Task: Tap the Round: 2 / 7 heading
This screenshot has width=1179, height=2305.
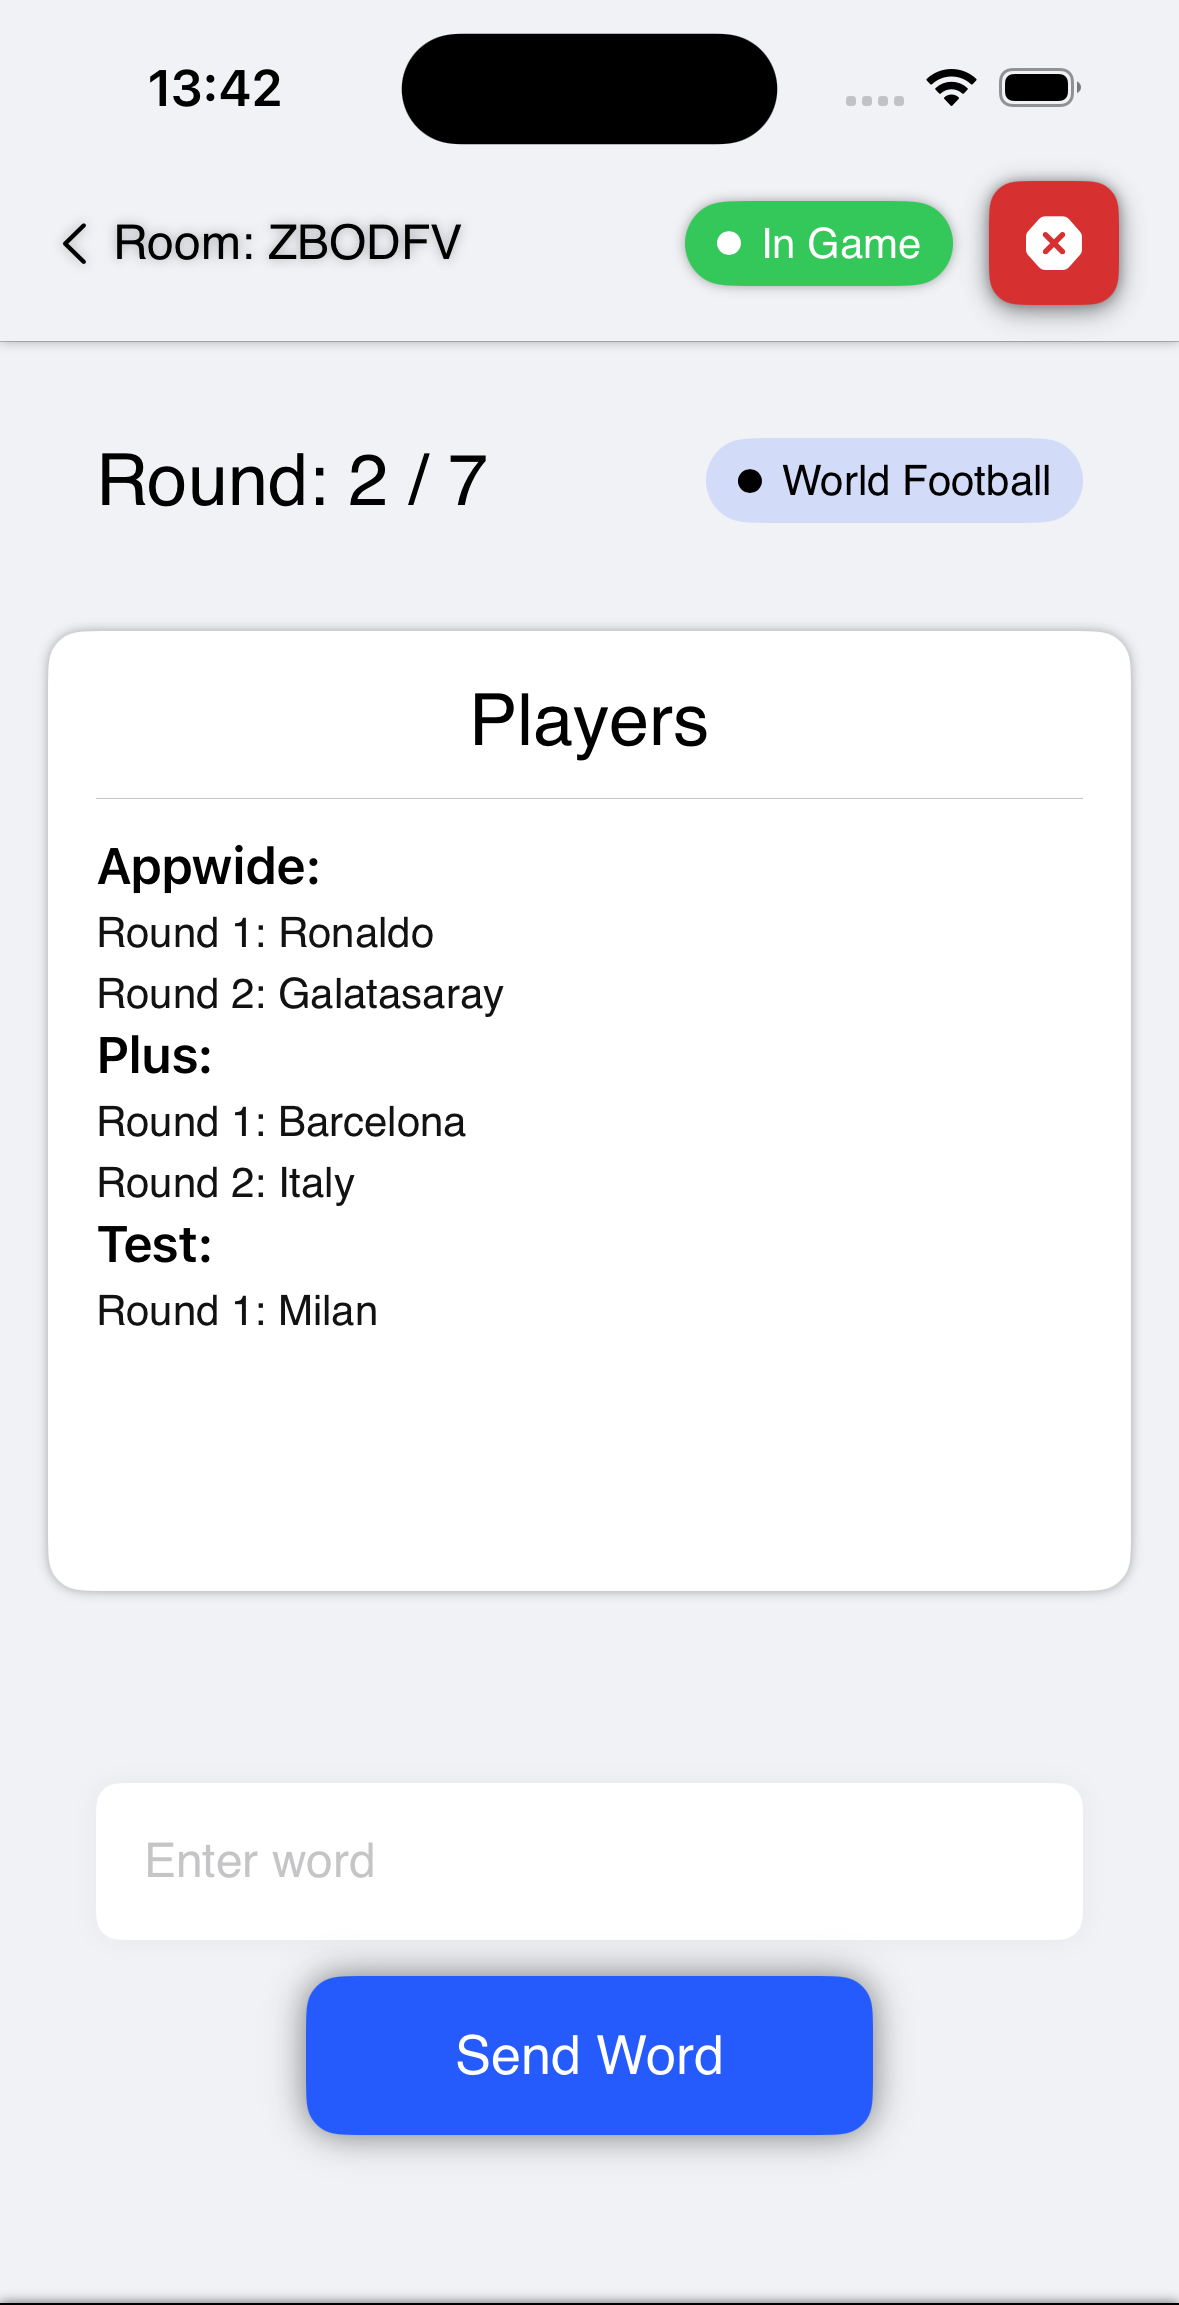Action: (x=292, y=481)
